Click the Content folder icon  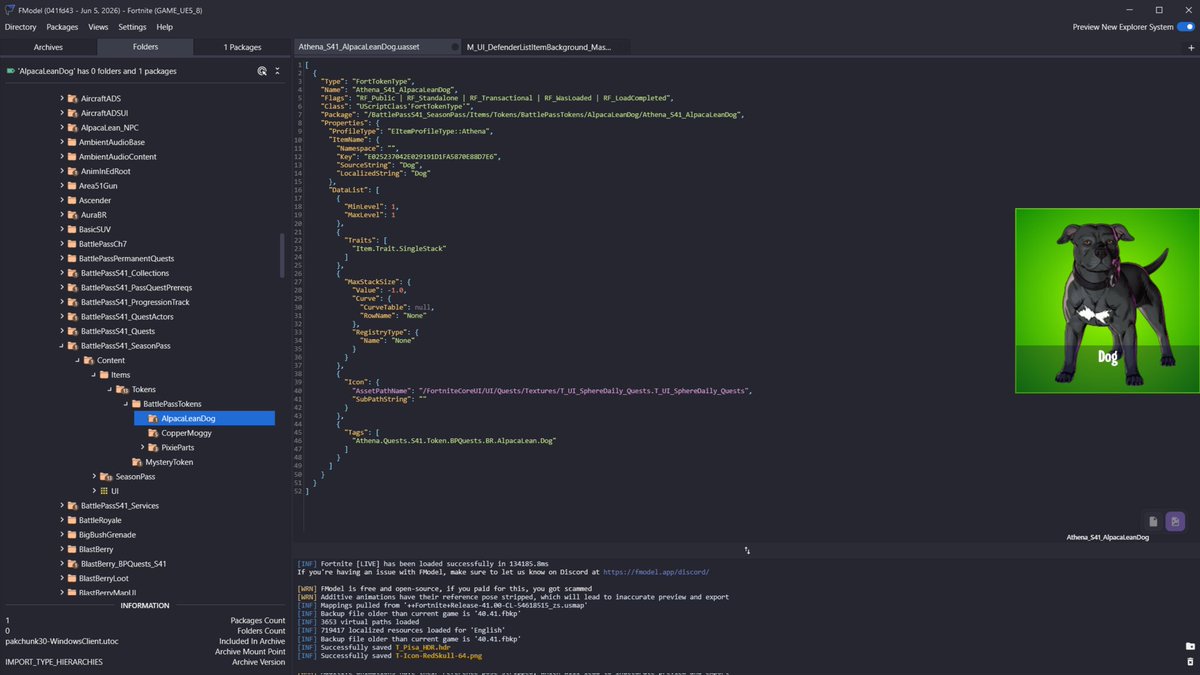coord(88,360)
